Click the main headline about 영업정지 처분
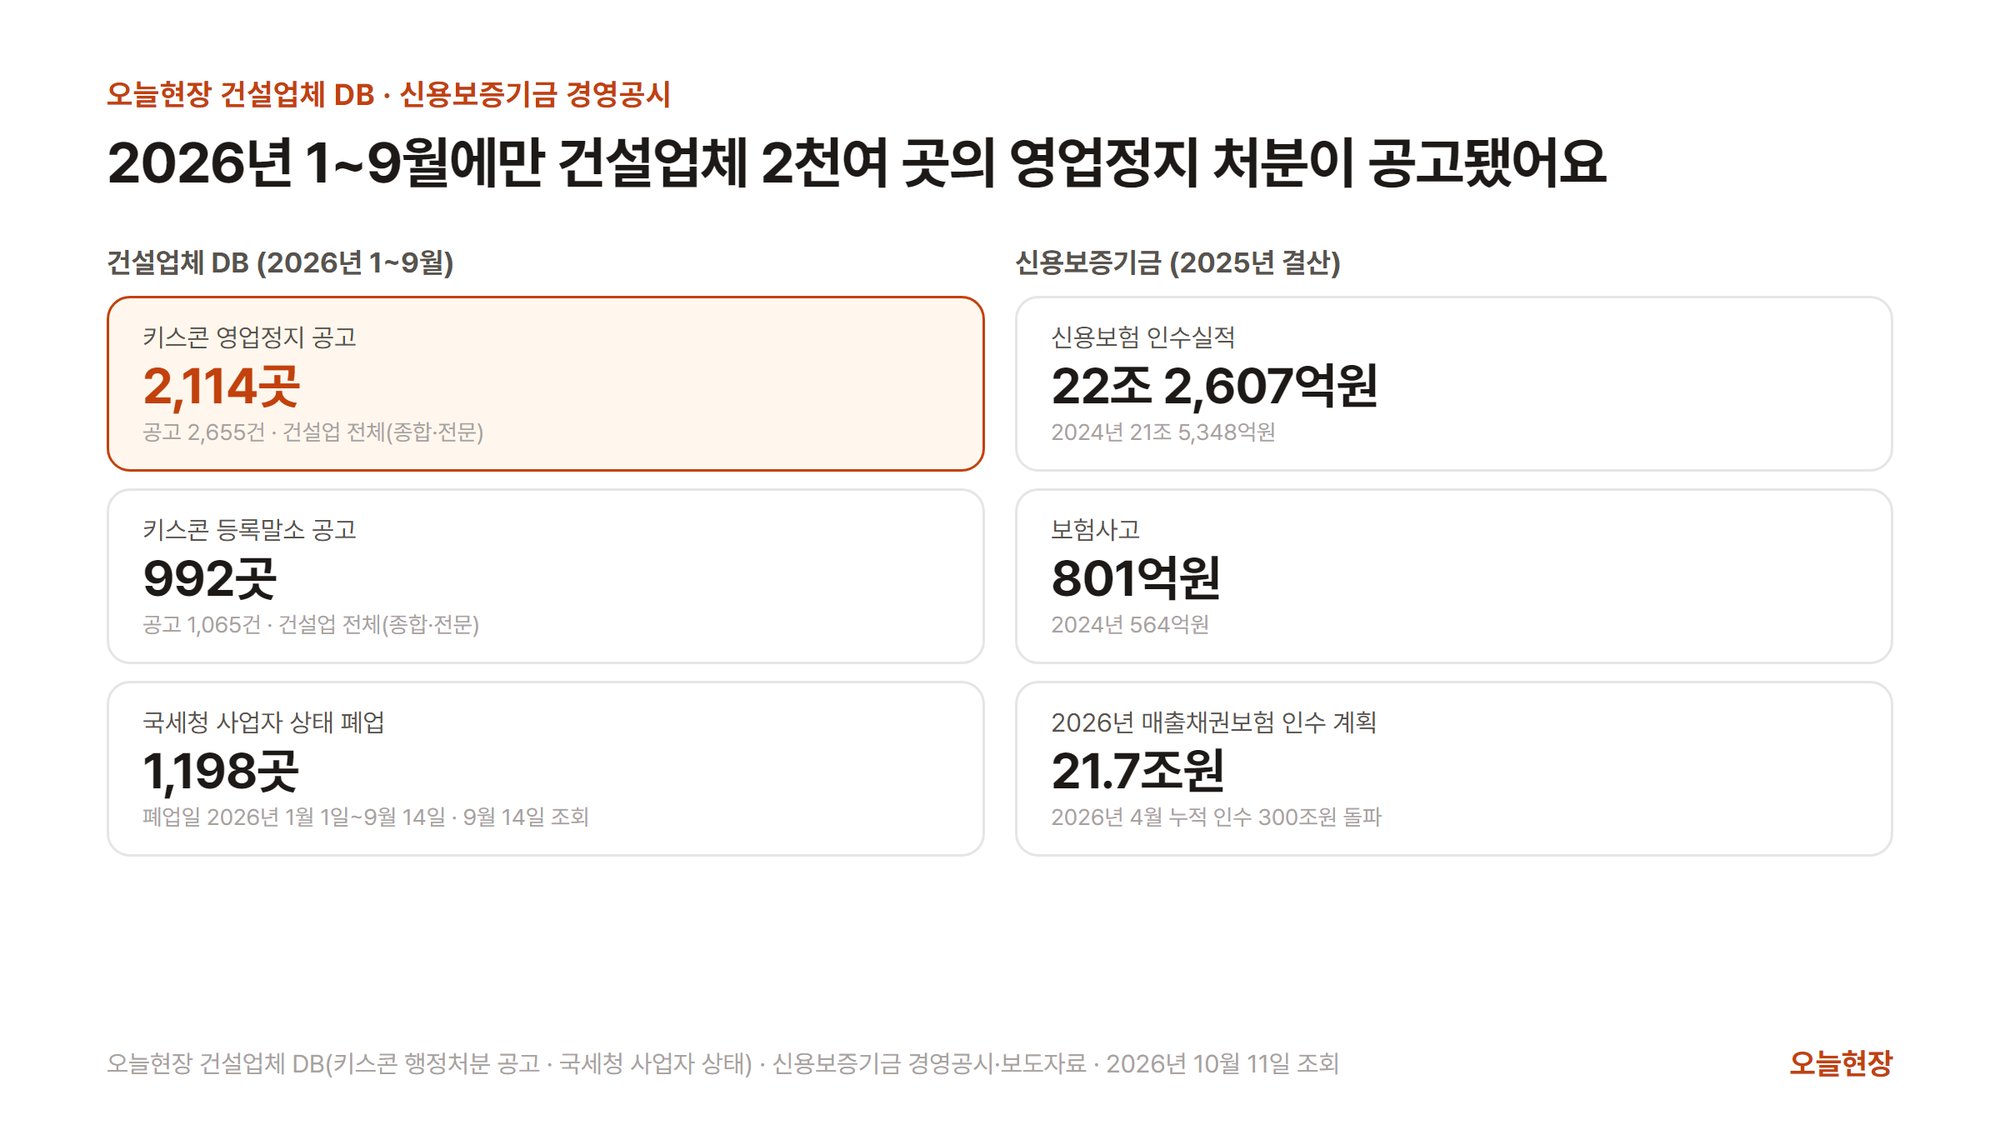The height and width of the screenshot is (1125, 2000). point(856,163)
